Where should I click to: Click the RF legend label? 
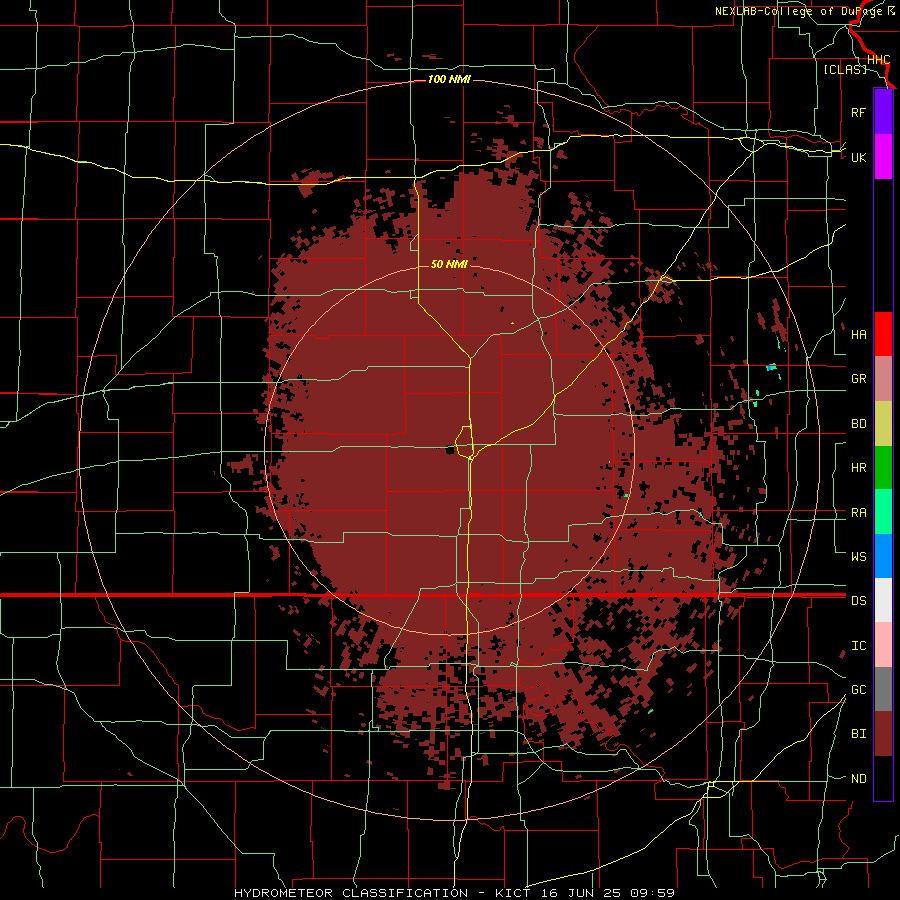(x=859, y=112)
